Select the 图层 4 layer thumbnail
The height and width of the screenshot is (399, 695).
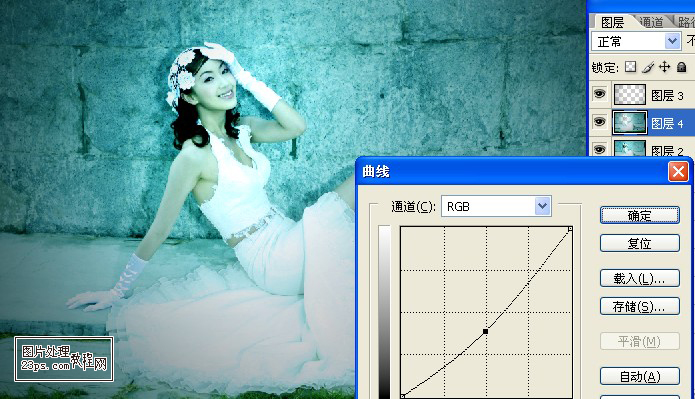tap(629, 122)
